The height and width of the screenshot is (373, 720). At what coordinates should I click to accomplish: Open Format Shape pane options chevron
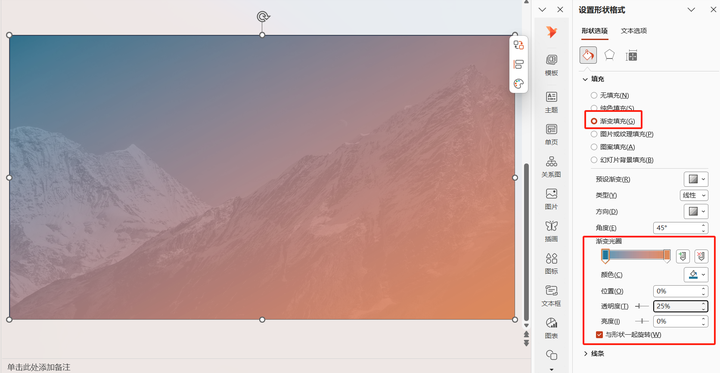tap(691, 10)
